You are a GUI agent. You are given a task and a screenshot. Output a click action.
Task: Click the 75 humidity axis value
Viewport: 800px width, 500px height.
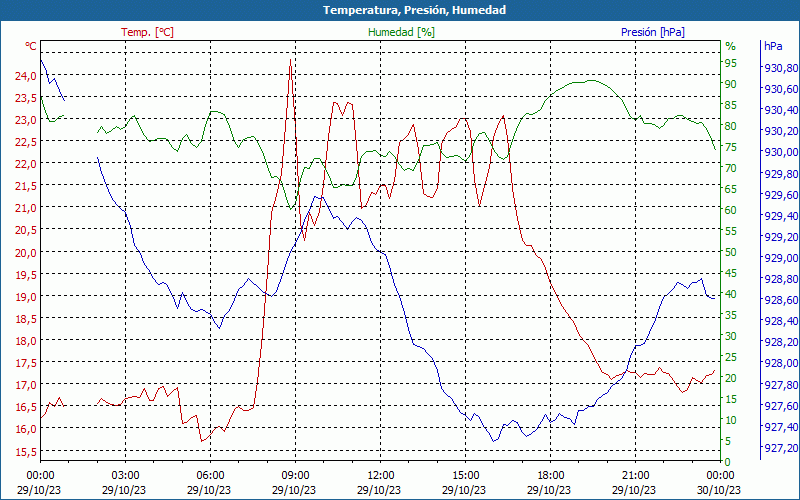(x=731, y=147)
